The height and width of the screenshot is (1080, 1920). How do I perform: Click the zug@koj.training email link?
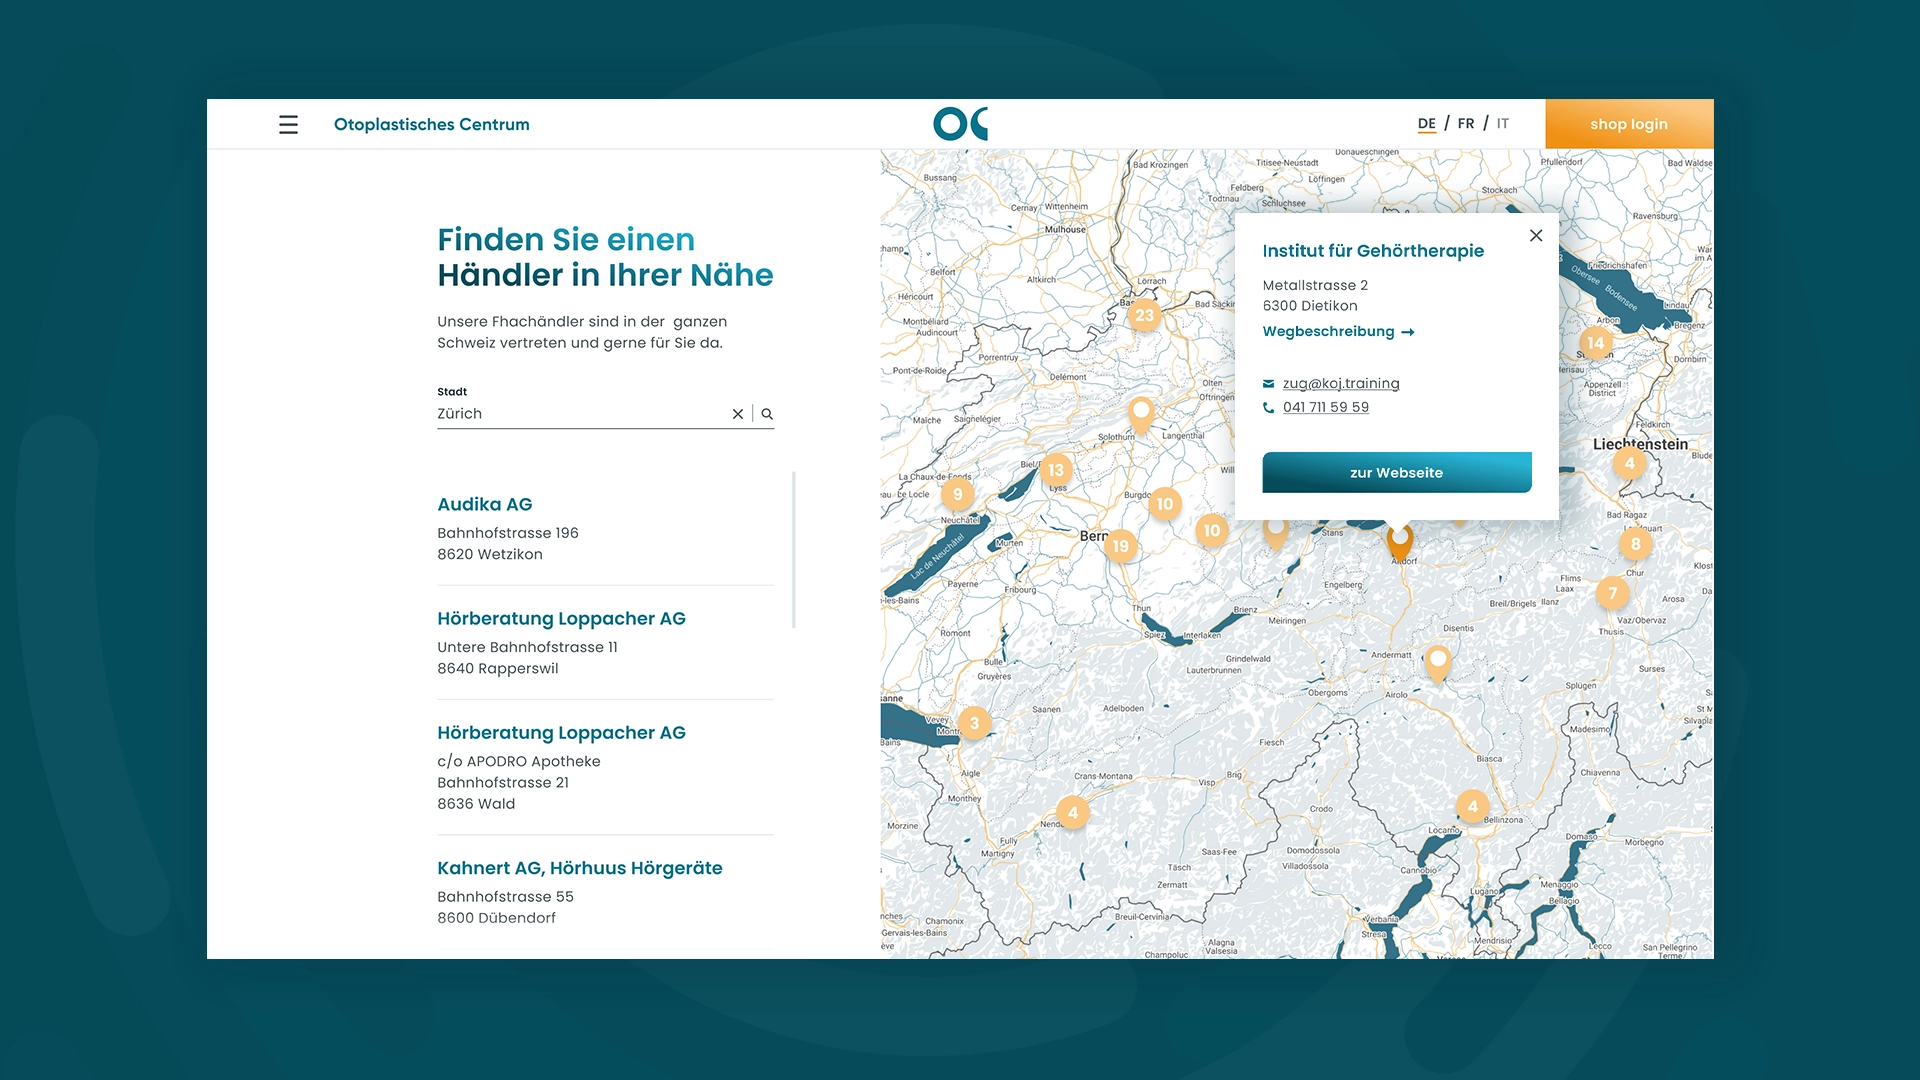coord(1341,383)
